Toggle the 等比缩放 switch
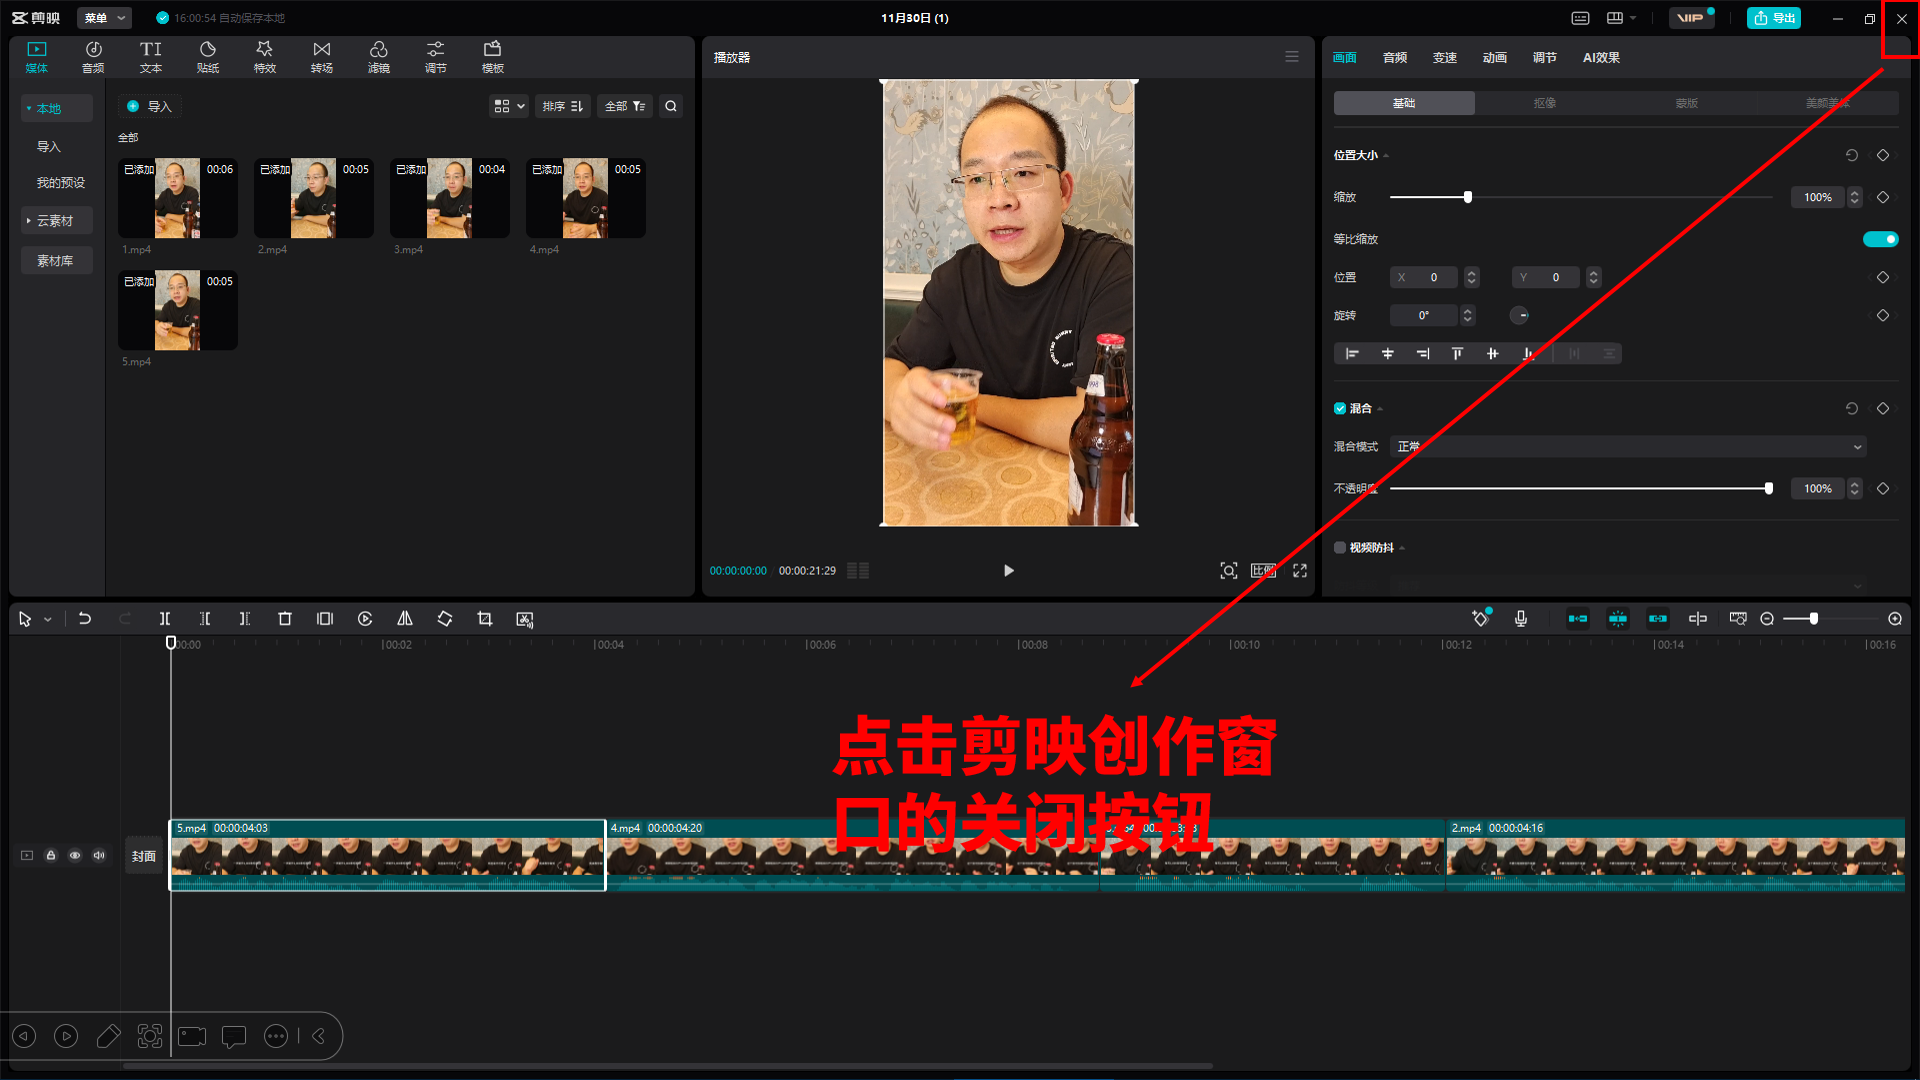Viewport: 1920px width, 1080px height. point(1880,239)
